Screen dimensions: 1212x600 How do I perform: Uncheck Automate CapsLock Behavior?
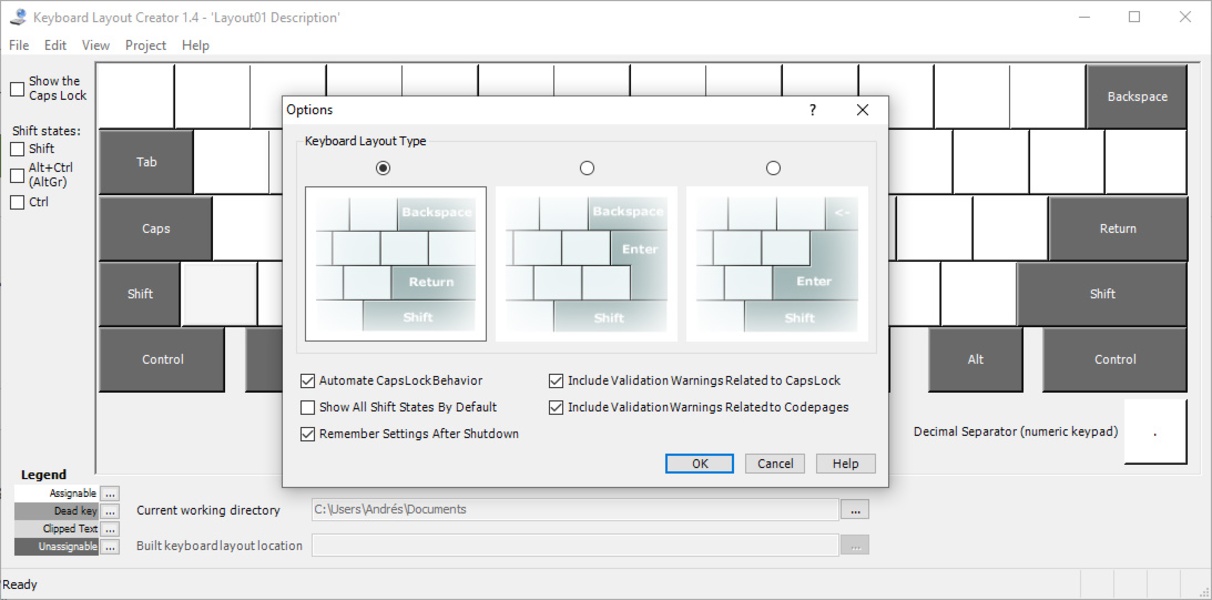click(x=308, y=381)
